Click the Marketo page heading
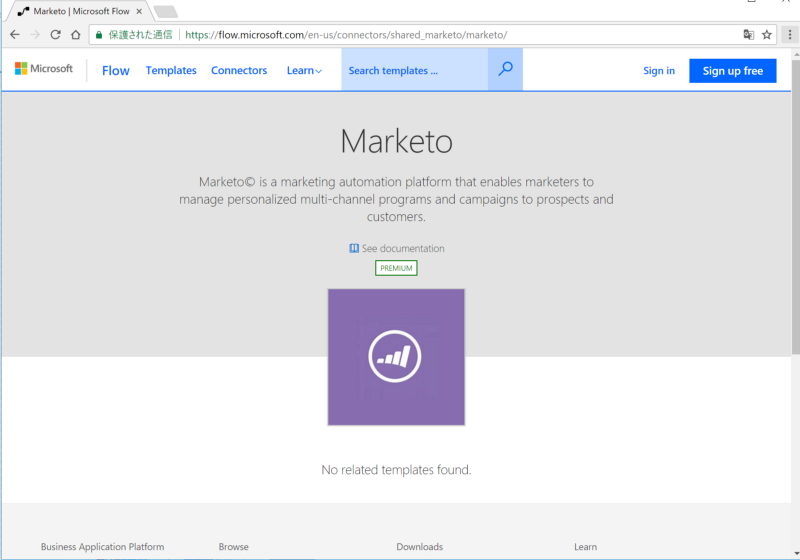Screen dimensions: 800x560 pyautogui.click(x=396, y=141)
